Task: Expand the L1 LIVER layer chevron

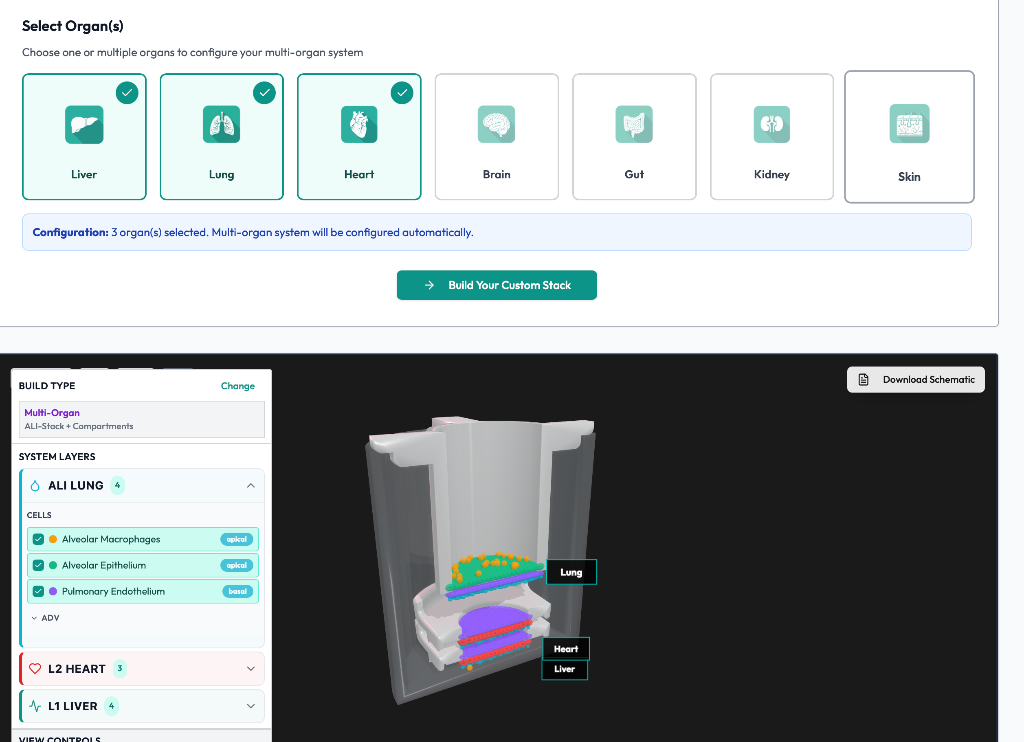Action: pos(251,706)
